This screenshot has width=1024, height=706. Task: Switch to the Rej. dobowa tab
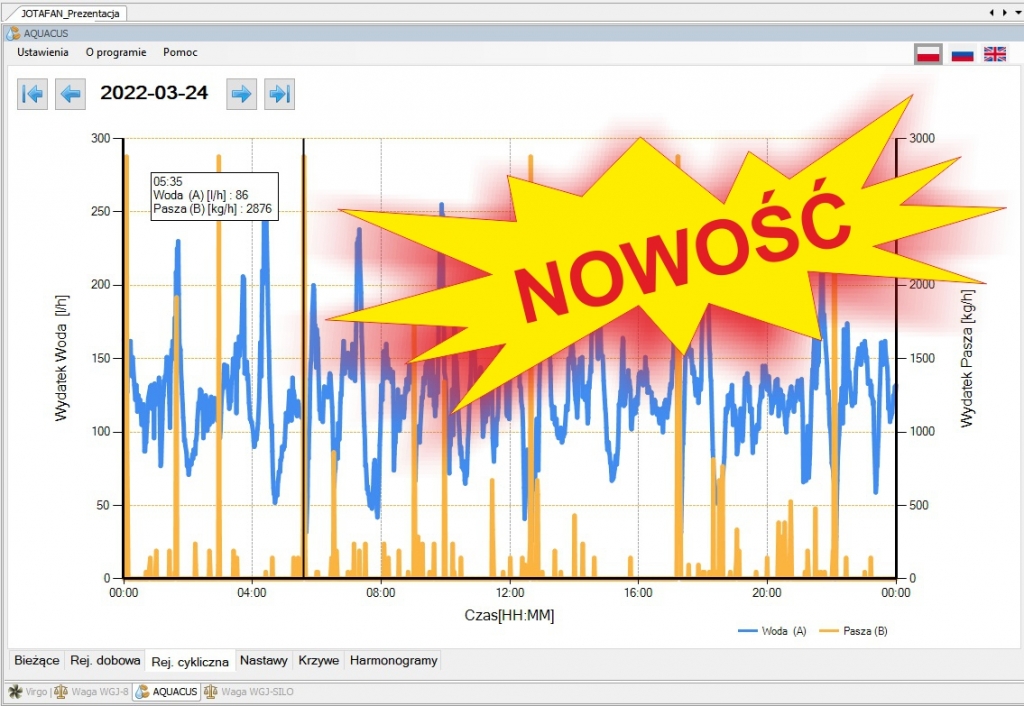(x=105, y=661)
